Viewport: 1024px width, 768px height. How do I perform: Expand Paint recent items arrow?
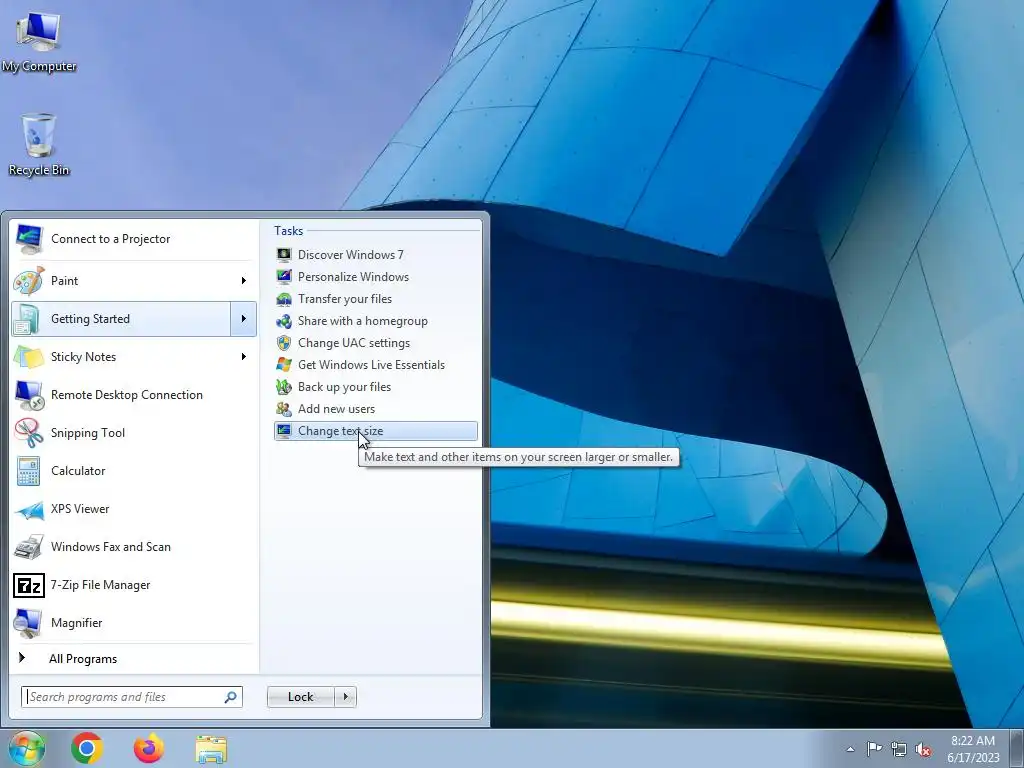244,281
